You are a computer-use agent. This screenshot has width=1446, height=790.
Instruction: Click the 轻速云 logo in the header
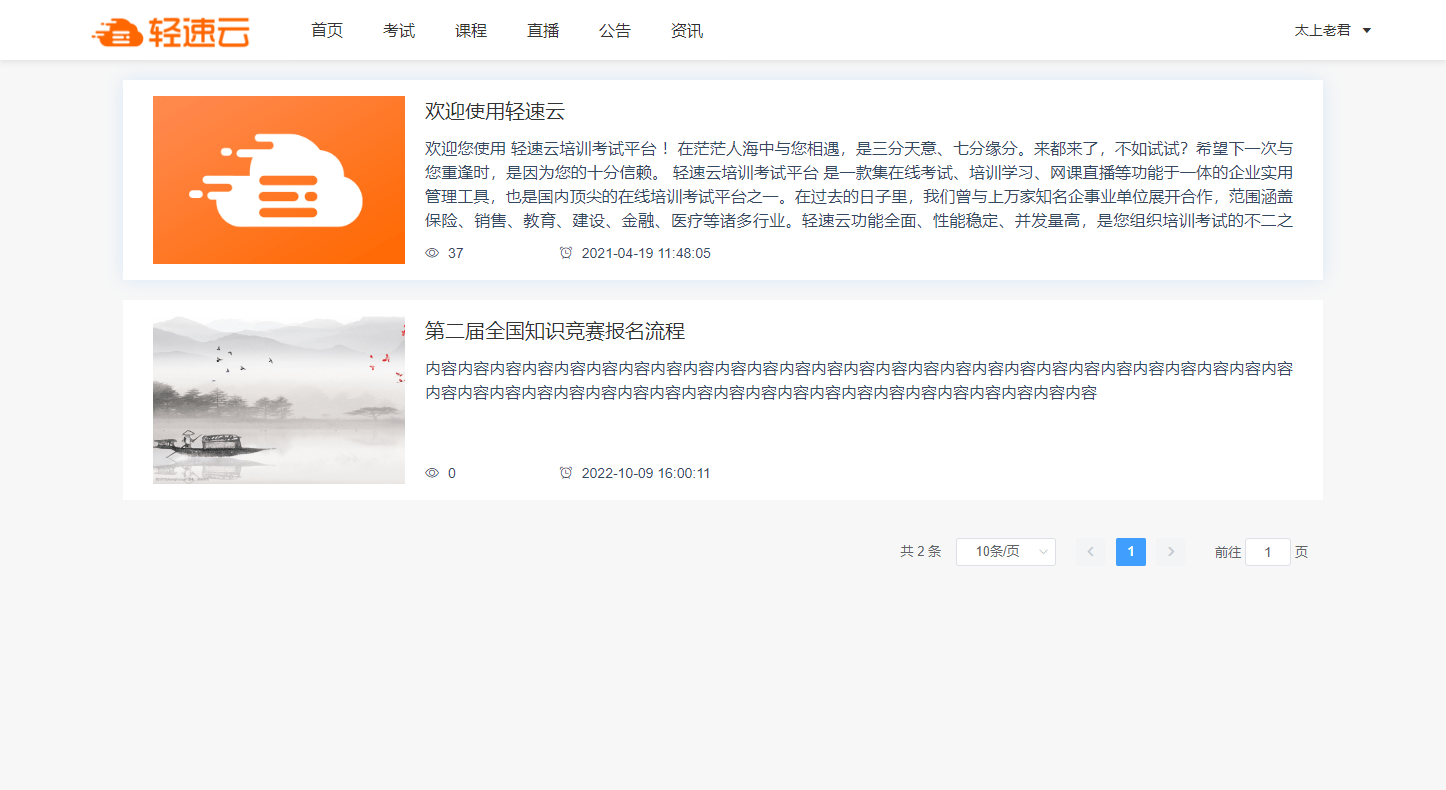click(x=170, y=32)
